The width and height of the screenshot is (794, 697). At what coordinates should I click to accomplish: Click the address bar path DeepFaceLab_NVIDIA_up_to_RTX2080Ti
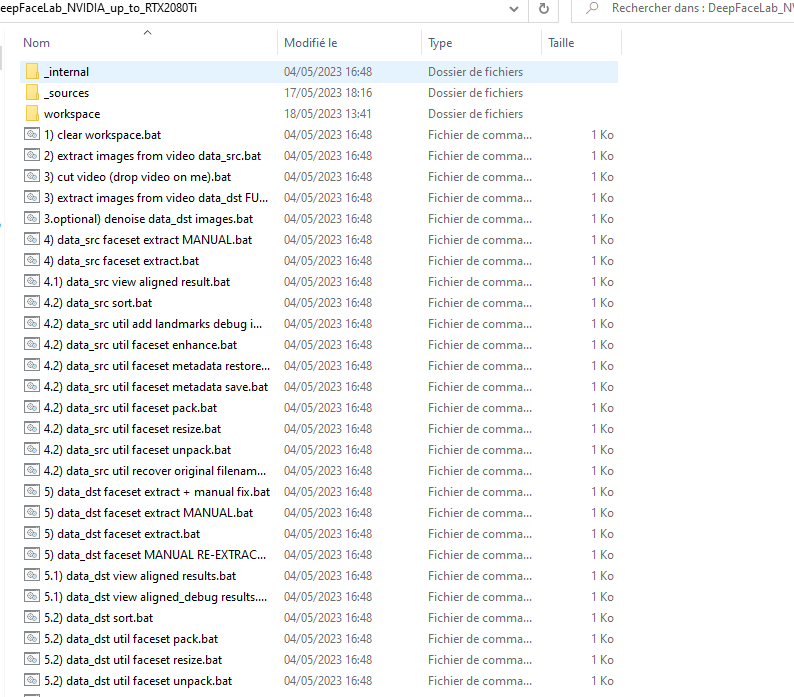click(x=99, y=8)
